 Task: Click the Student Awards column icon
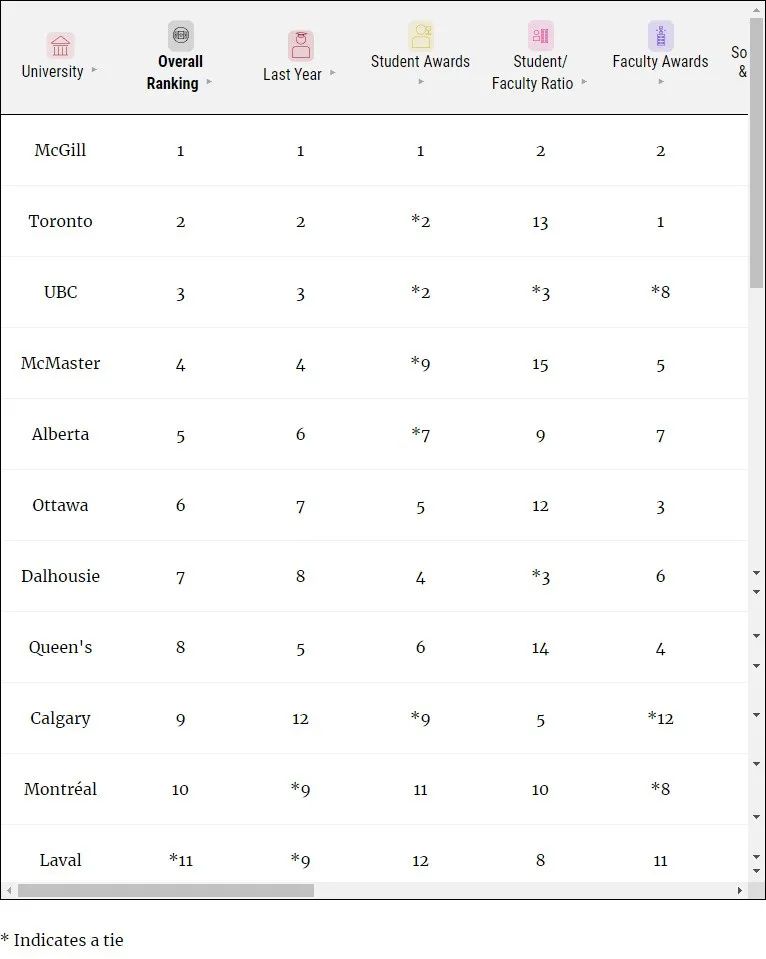point(420,35)
